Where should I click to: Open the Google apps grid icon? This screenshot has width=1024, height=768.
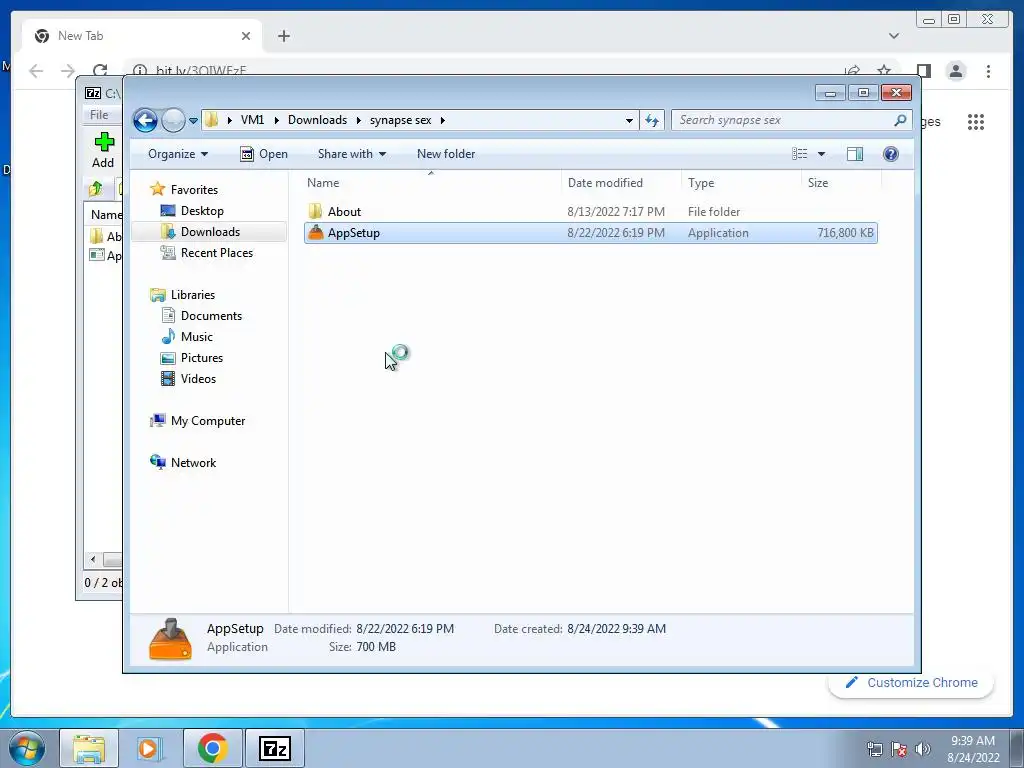976,121
